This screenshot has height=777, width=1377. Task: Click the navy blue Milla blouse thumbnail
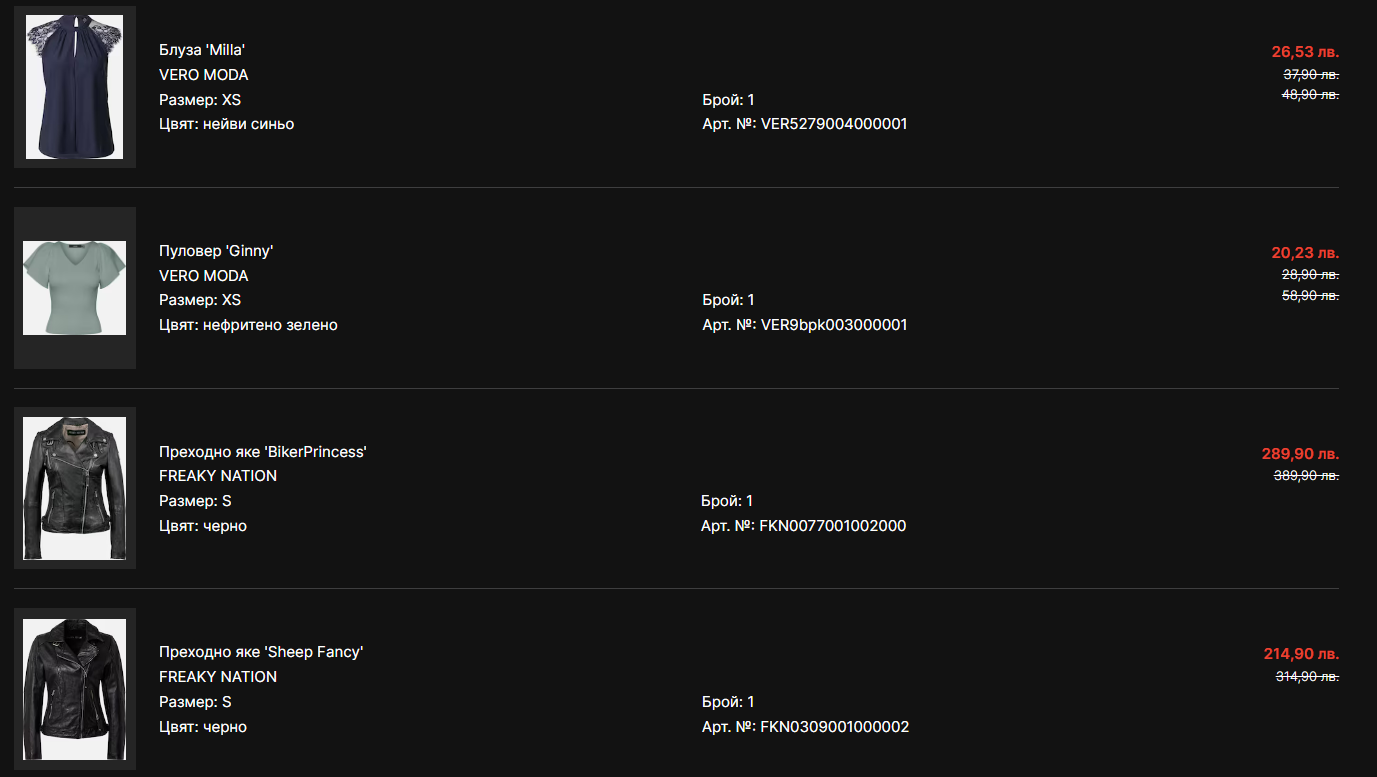click(x=74, y=87)
